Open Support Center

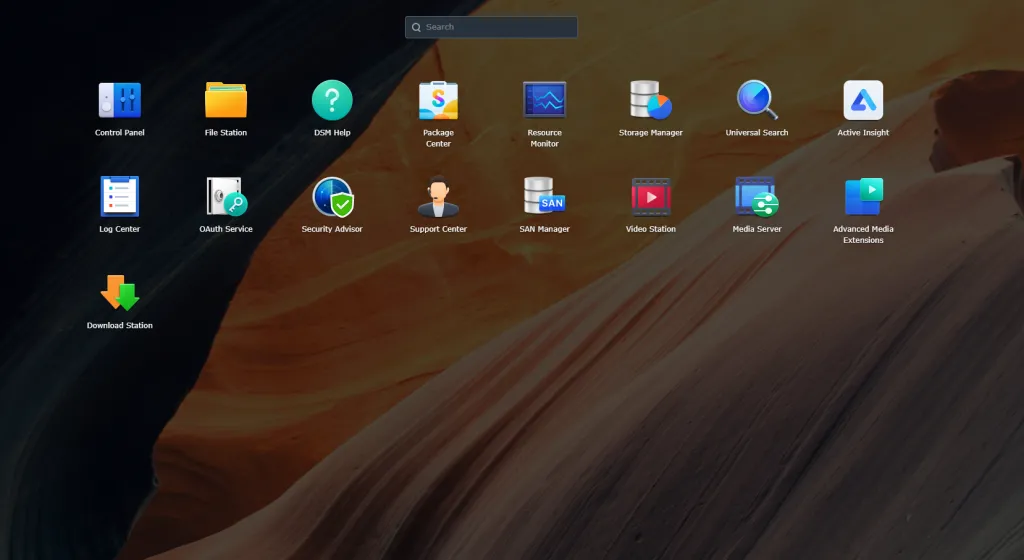pyautogui.click(x=438, y=196)
